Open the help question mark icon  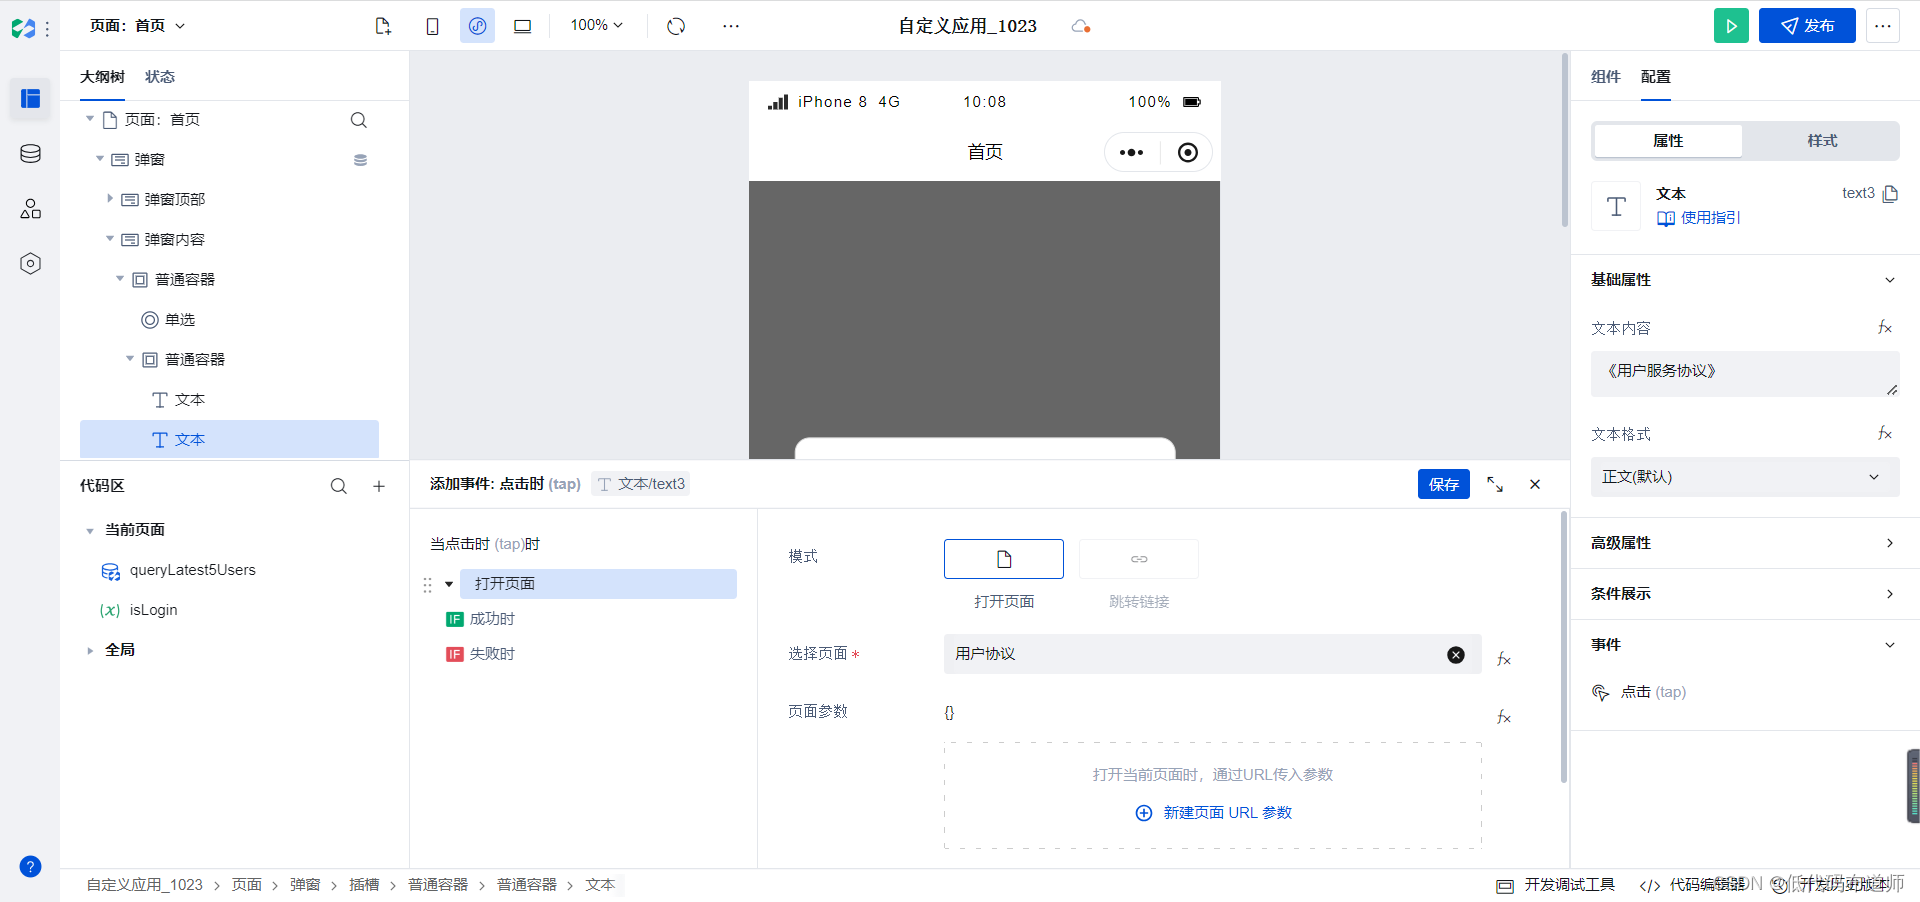[x=31, y=866]
